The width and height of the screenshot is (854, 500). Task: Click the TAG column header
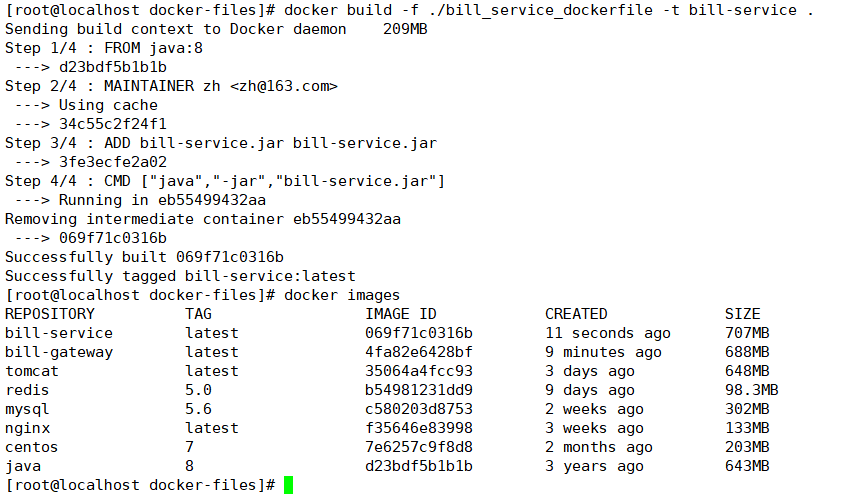click(198, 314)
